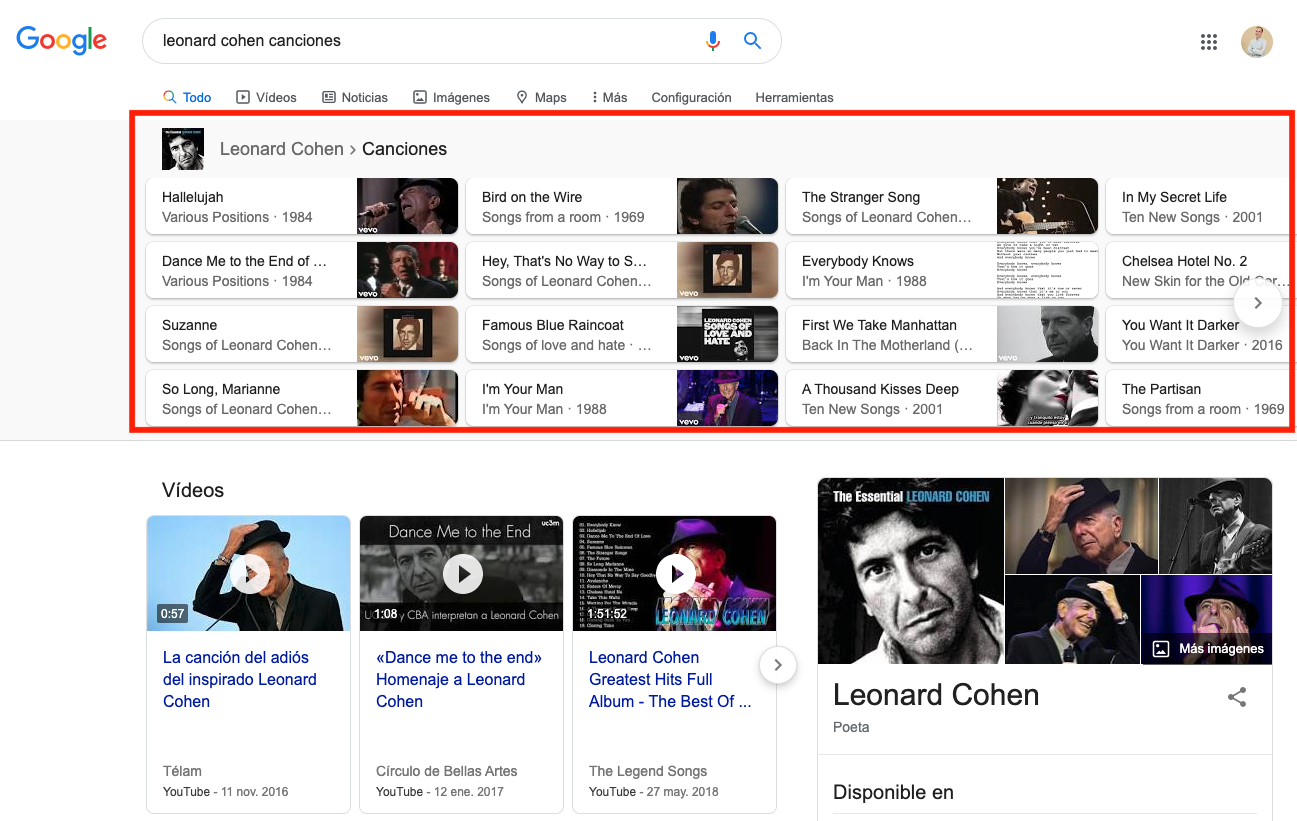Open Hey, That's No Way to S... card
Viewport: 1297px width, 821px height.
(x=622, y=270)
